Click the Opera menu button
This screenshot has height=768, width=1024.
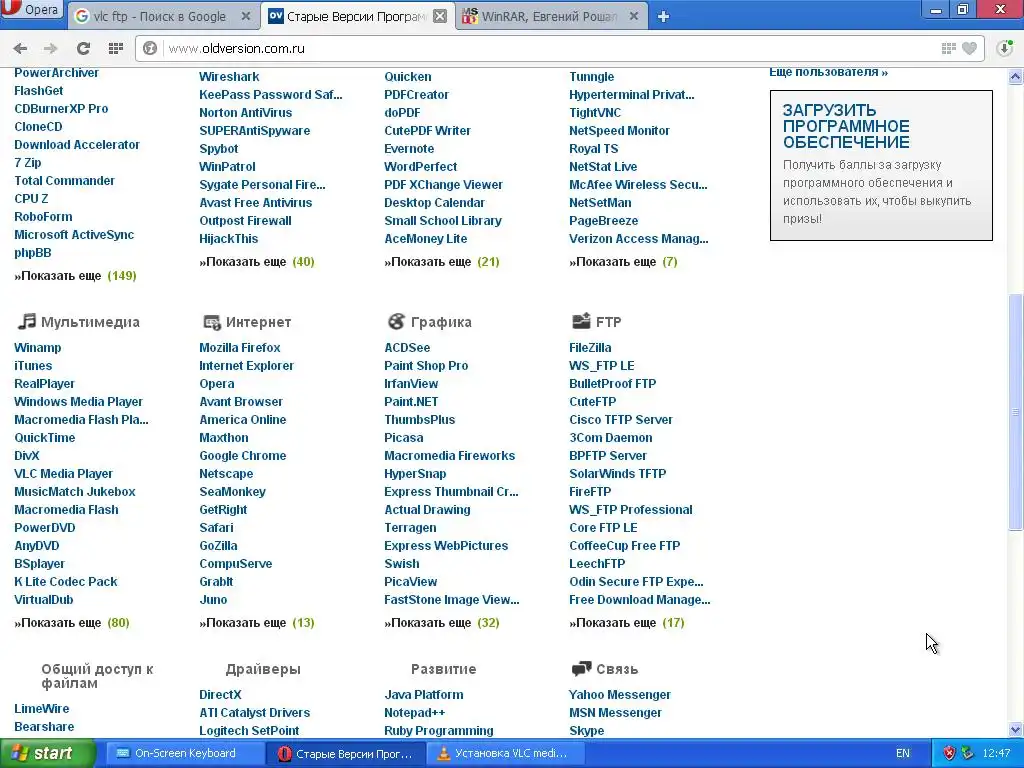coord(31,10)
